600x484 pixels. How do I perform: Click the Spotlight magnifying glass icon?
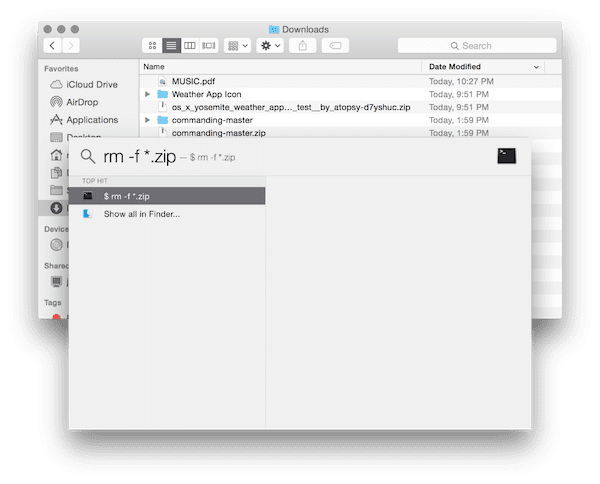point(88,156)
